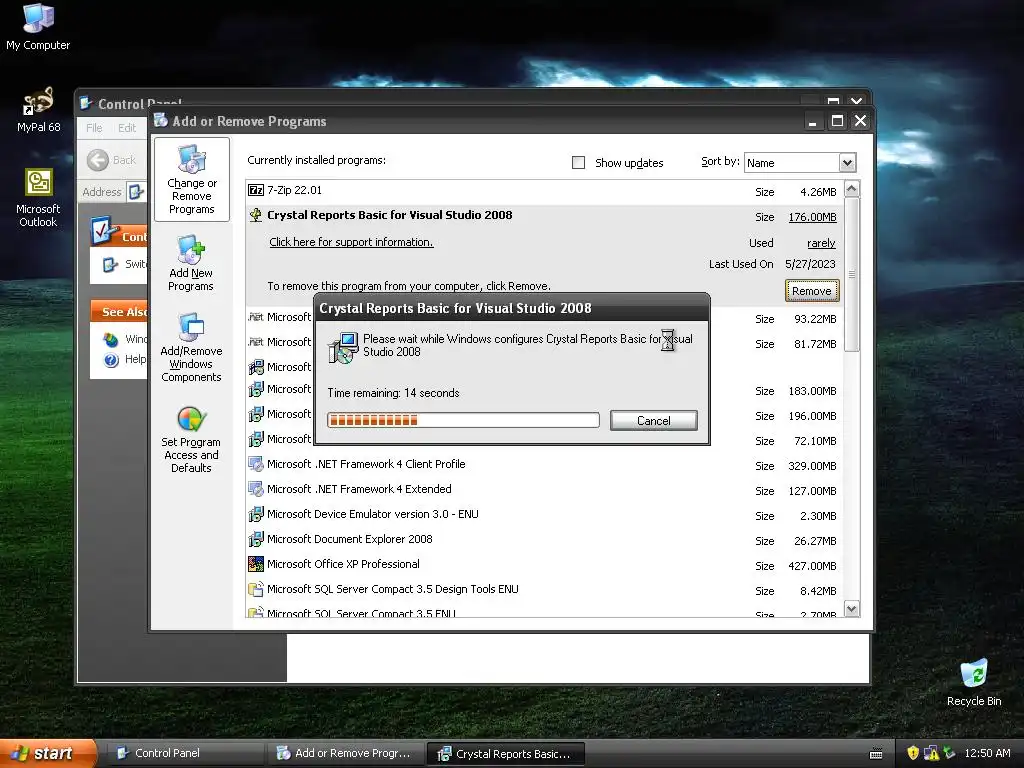This screenshot has height=768, width=1024.
Task: Launch MyPal 68 browser shortcut
Action: point(38,109)
